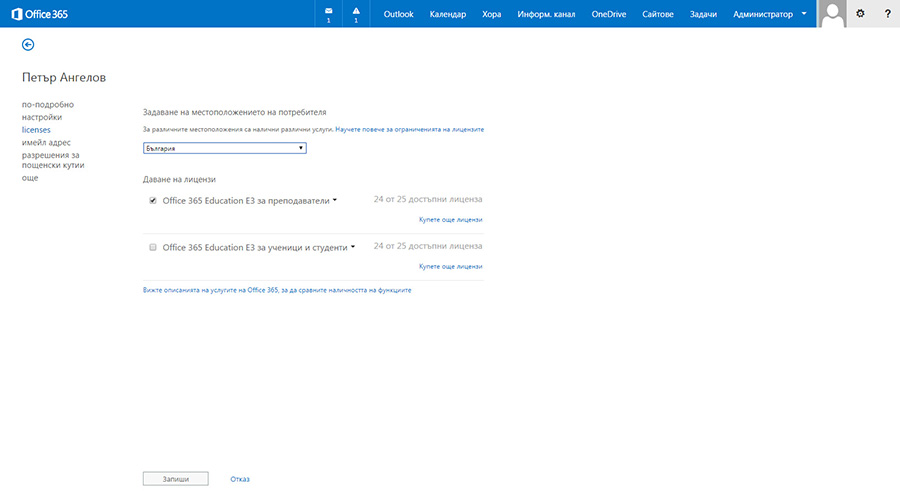This screenshot has height=491, width=900.
Task: Check Office 365 Education E3 за ученици и студенти
Action: [x=153, y=248]
